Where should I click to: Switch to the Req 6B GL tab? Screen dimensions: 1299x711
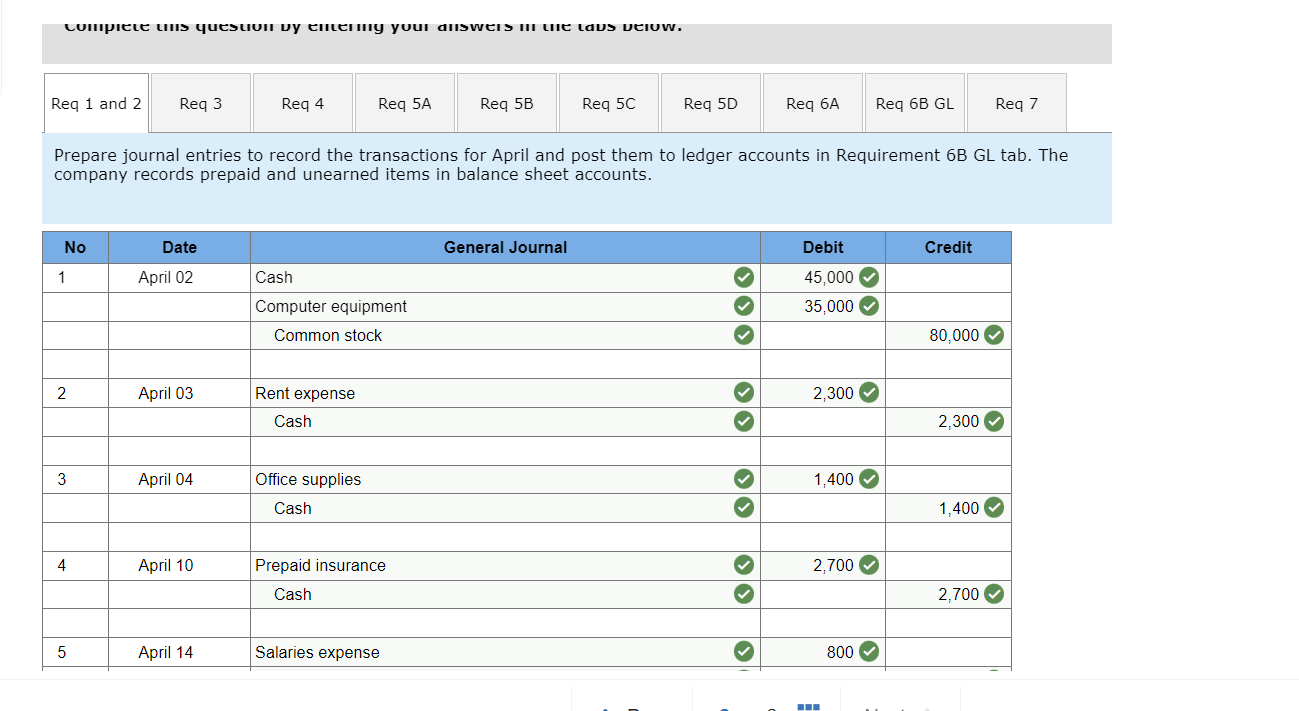point(913,102)
